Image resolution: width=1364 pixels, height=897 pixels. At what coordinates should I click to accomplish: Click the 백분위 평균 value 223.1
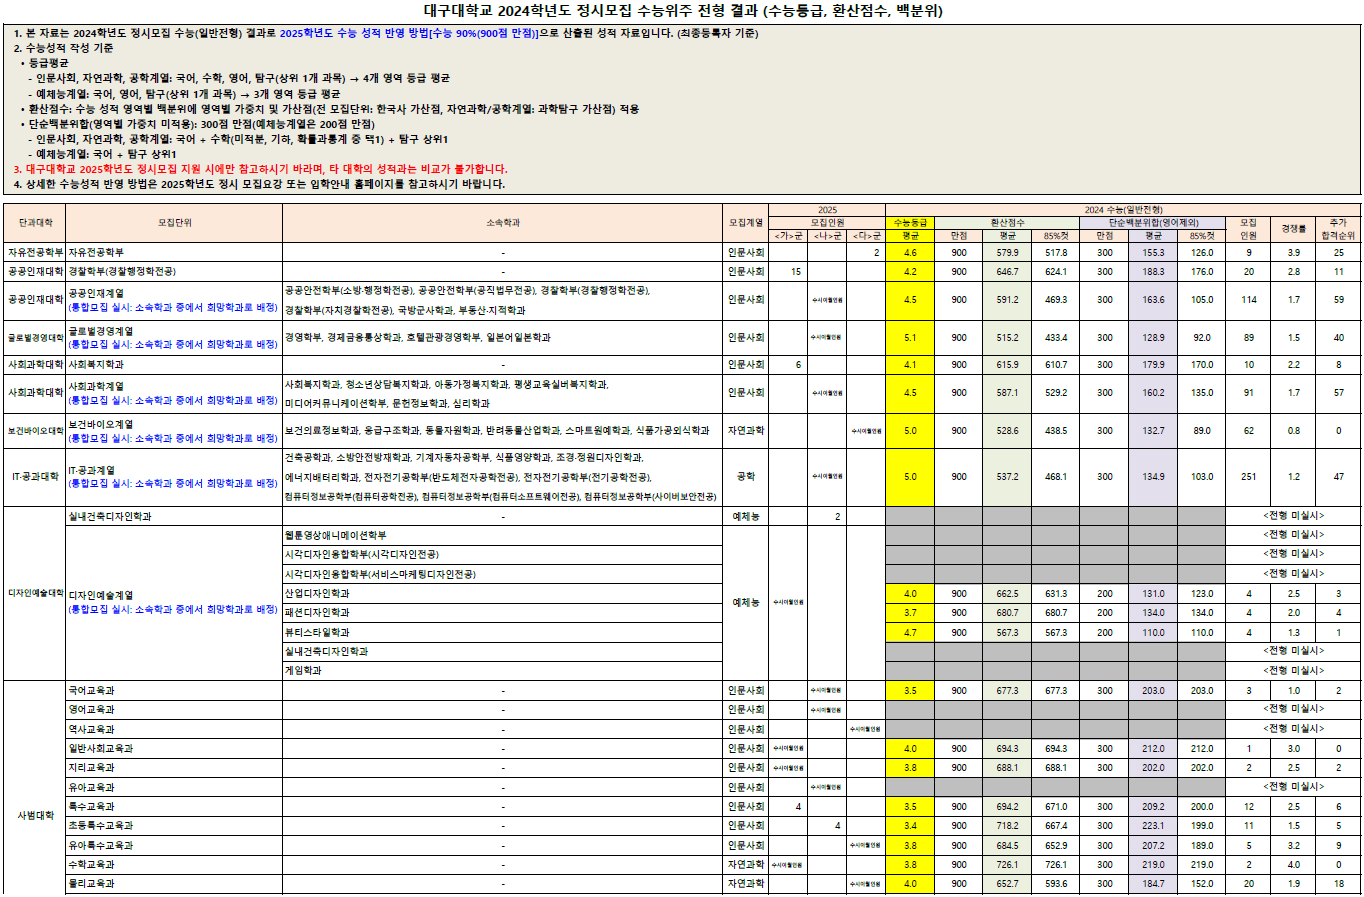point(1153,826)
